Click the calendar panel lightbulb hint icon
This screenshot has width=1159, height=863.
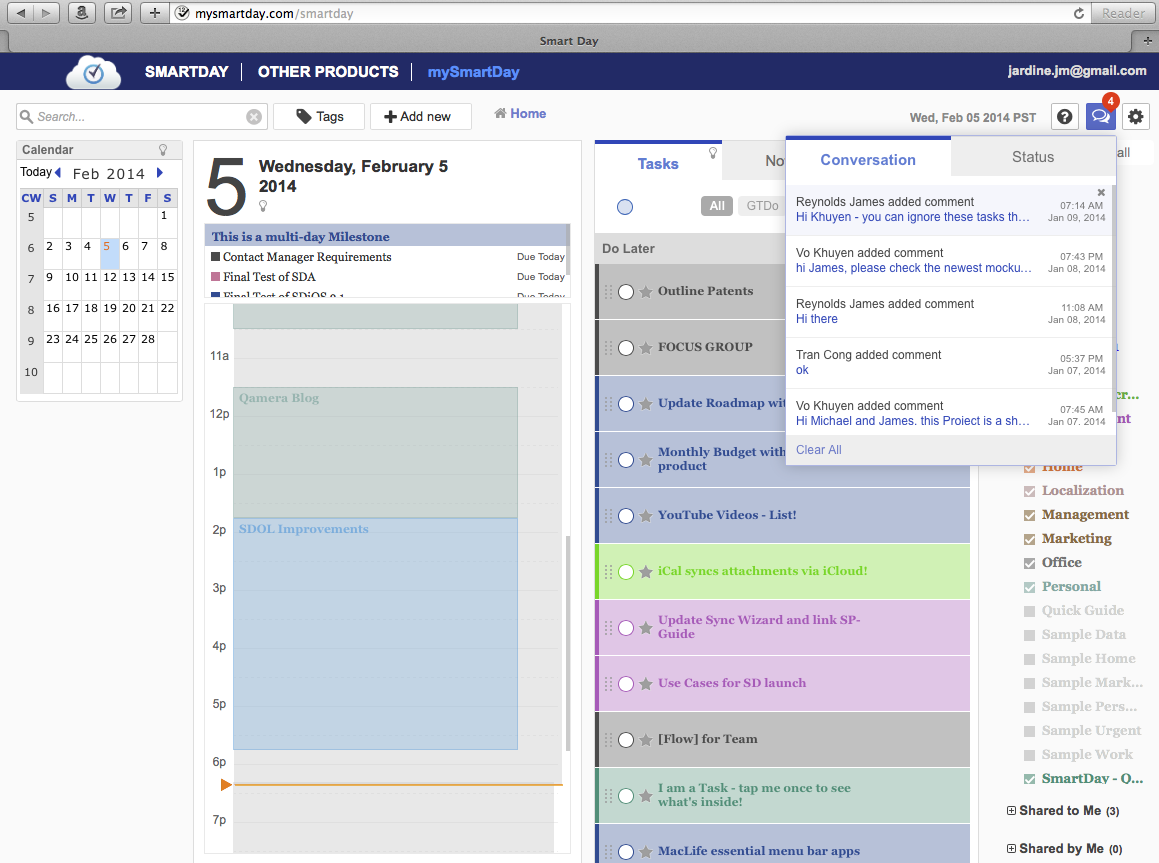pyautogui.click(x=163, y=150)
